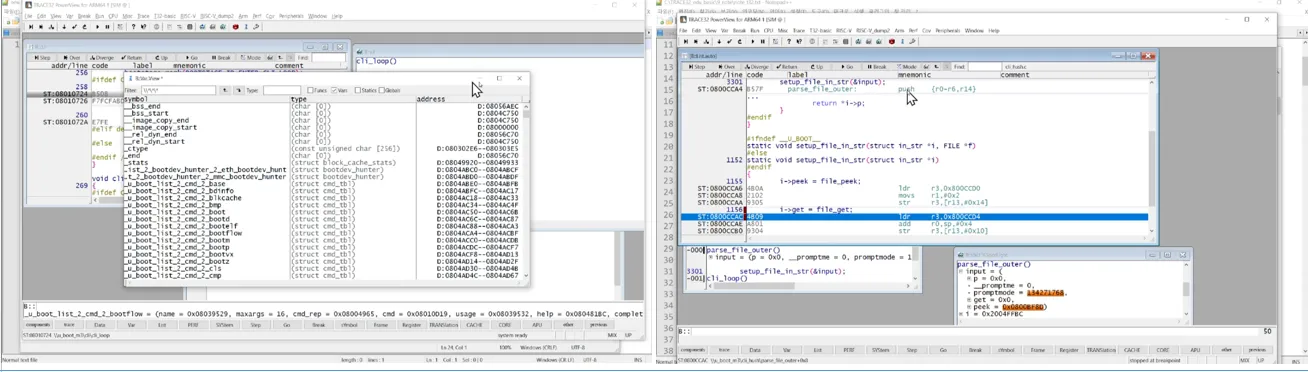Click Mode button in left List window
The height and width of the screenshot is (372, 1308).
click(x=250, y=58)
